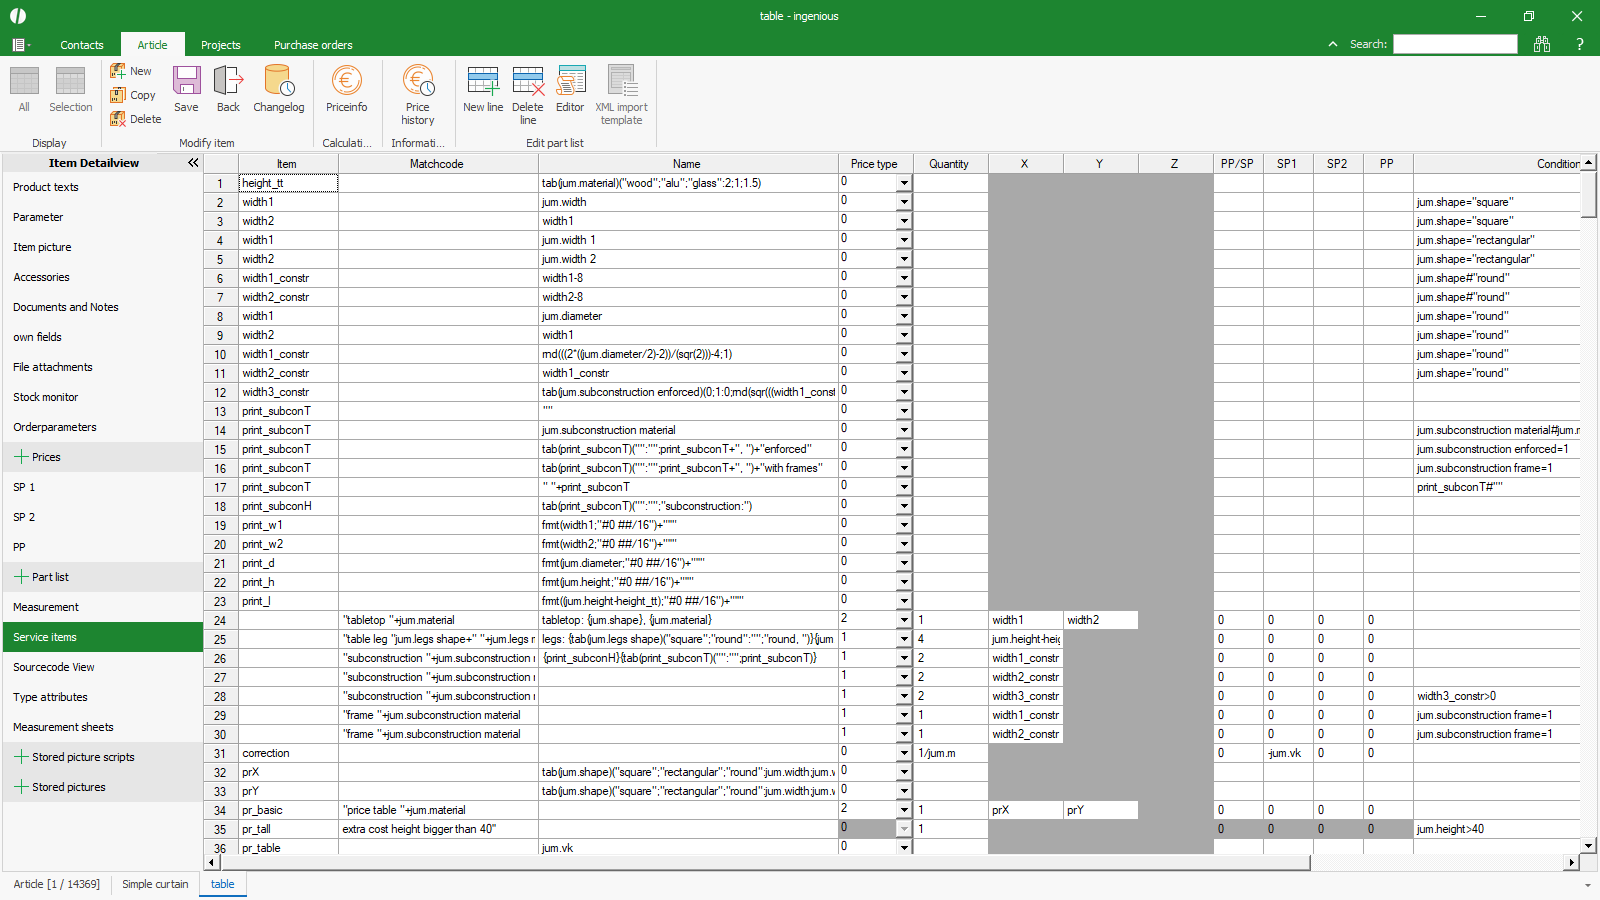This screenshot has width=1600, height=900.
Task: Click the Save icon in ribbon
Action: pyautogui.click(x=186, y=88)
